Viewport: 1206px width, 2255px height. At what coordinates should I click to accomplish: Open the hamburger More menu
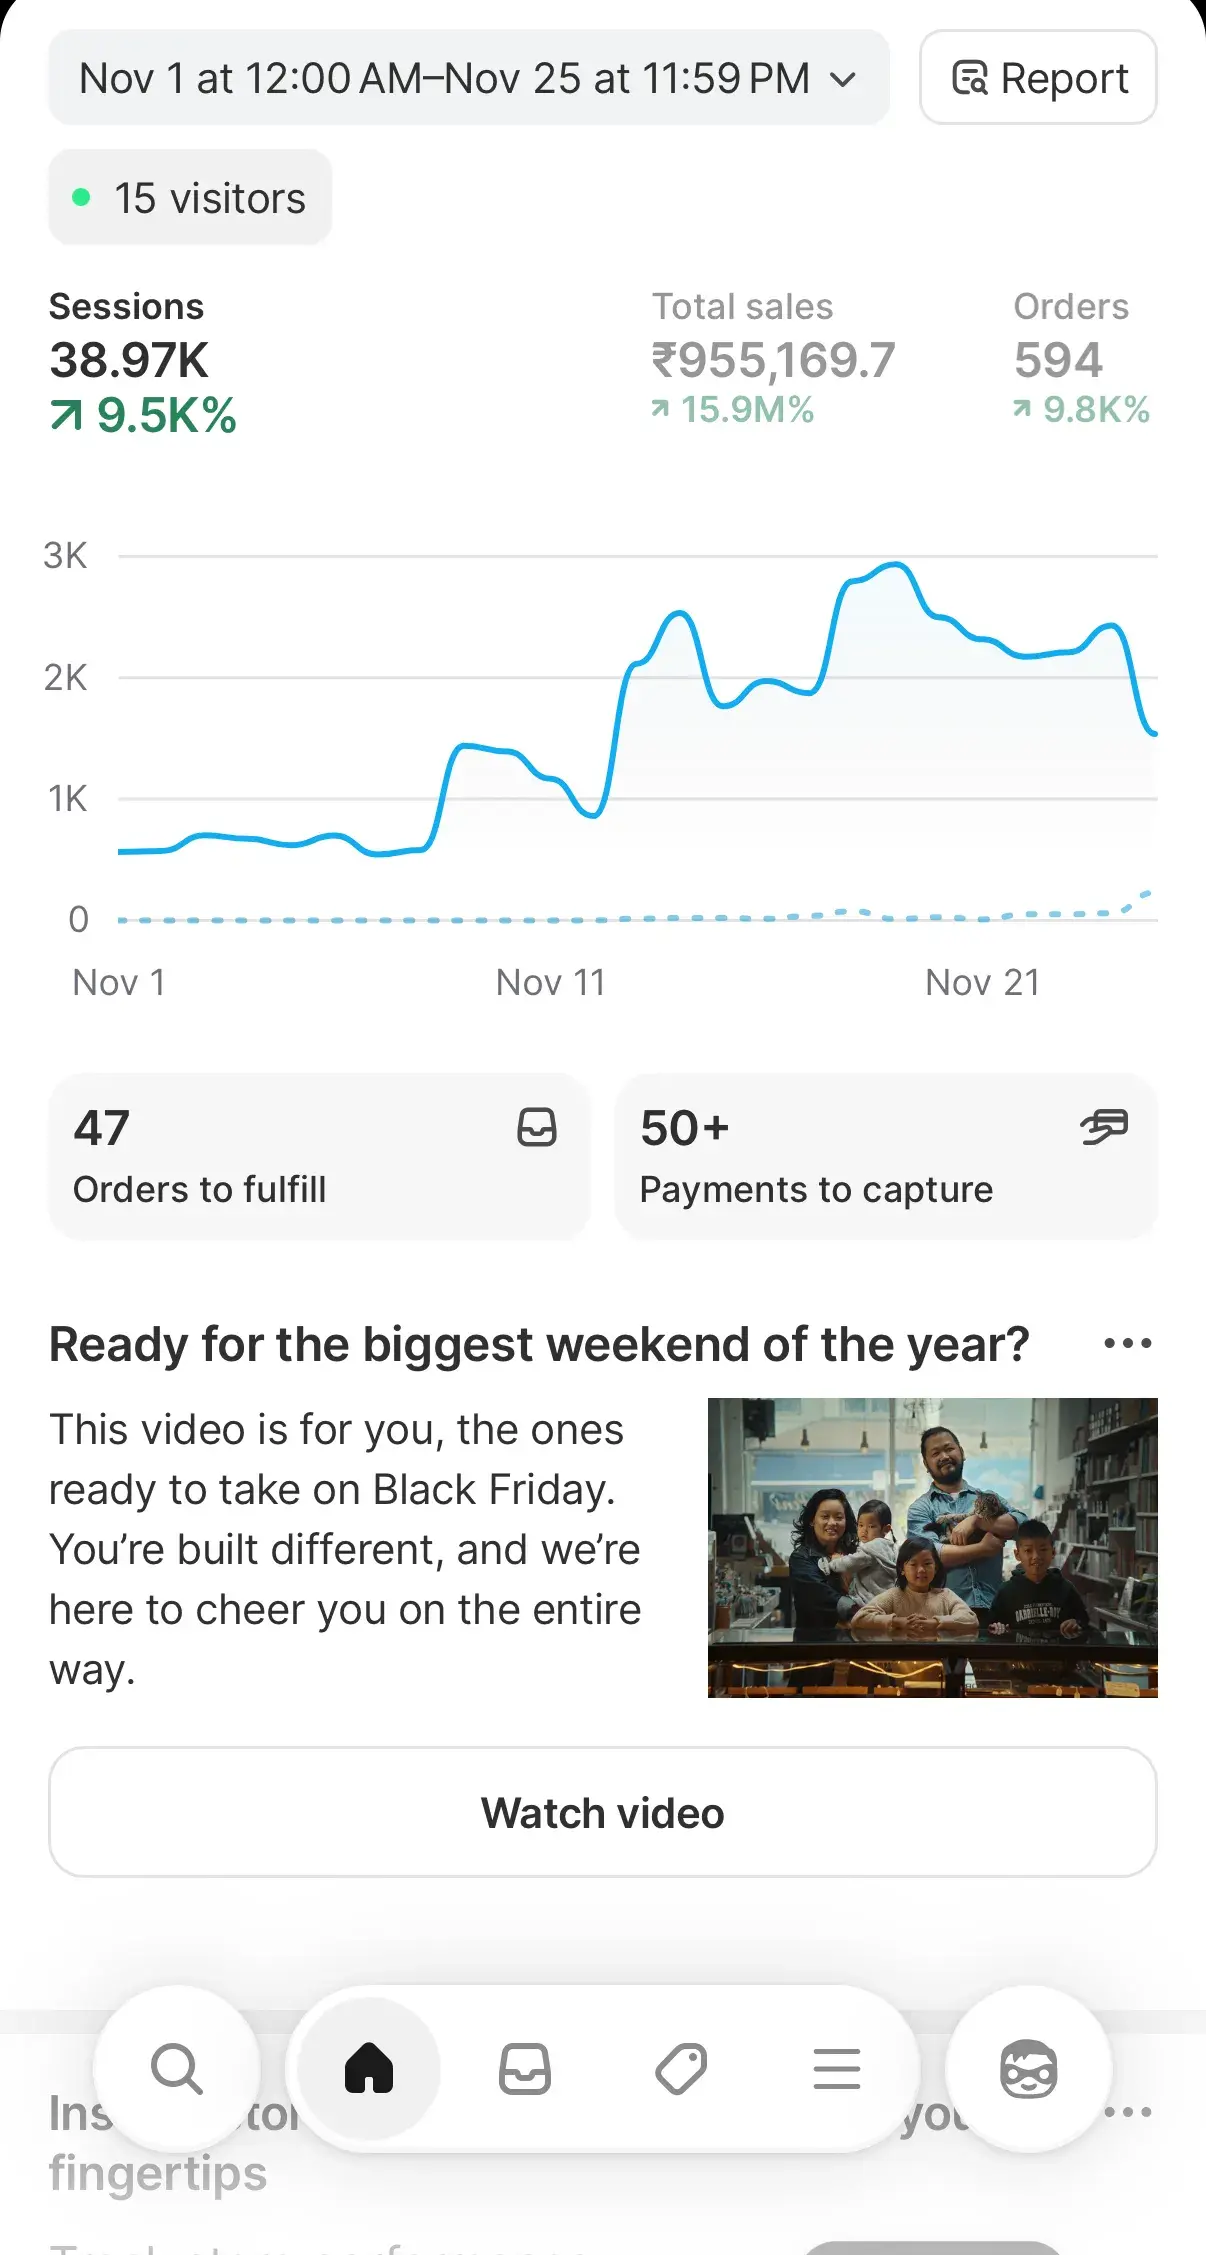click(837, 2069)
